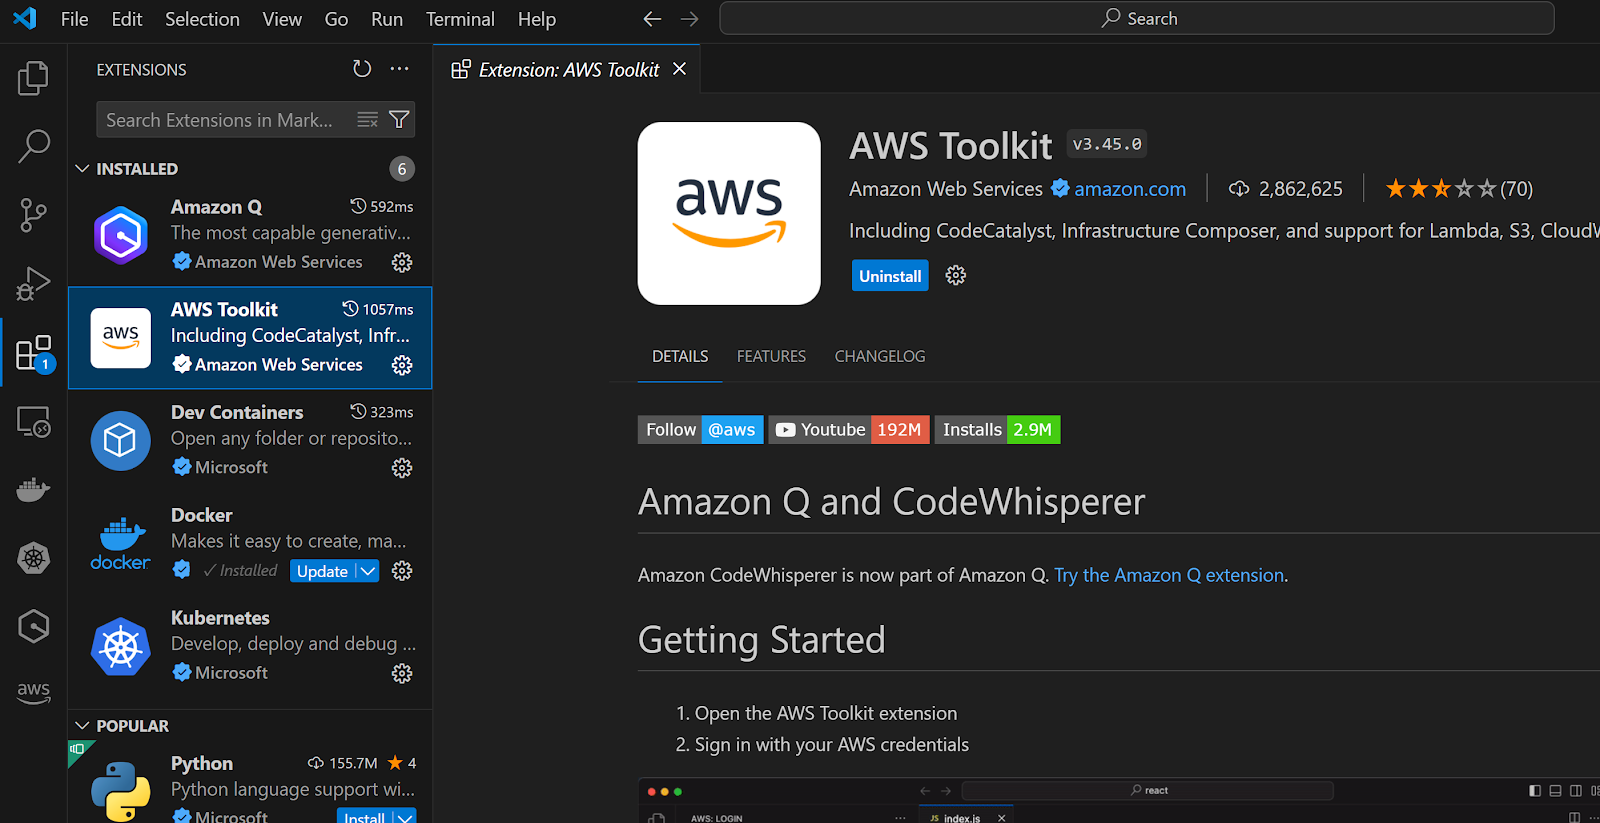The image size is (1600, 823).
Task: Select Kubernetes extension in list
Action: click(x=250, y=647)
